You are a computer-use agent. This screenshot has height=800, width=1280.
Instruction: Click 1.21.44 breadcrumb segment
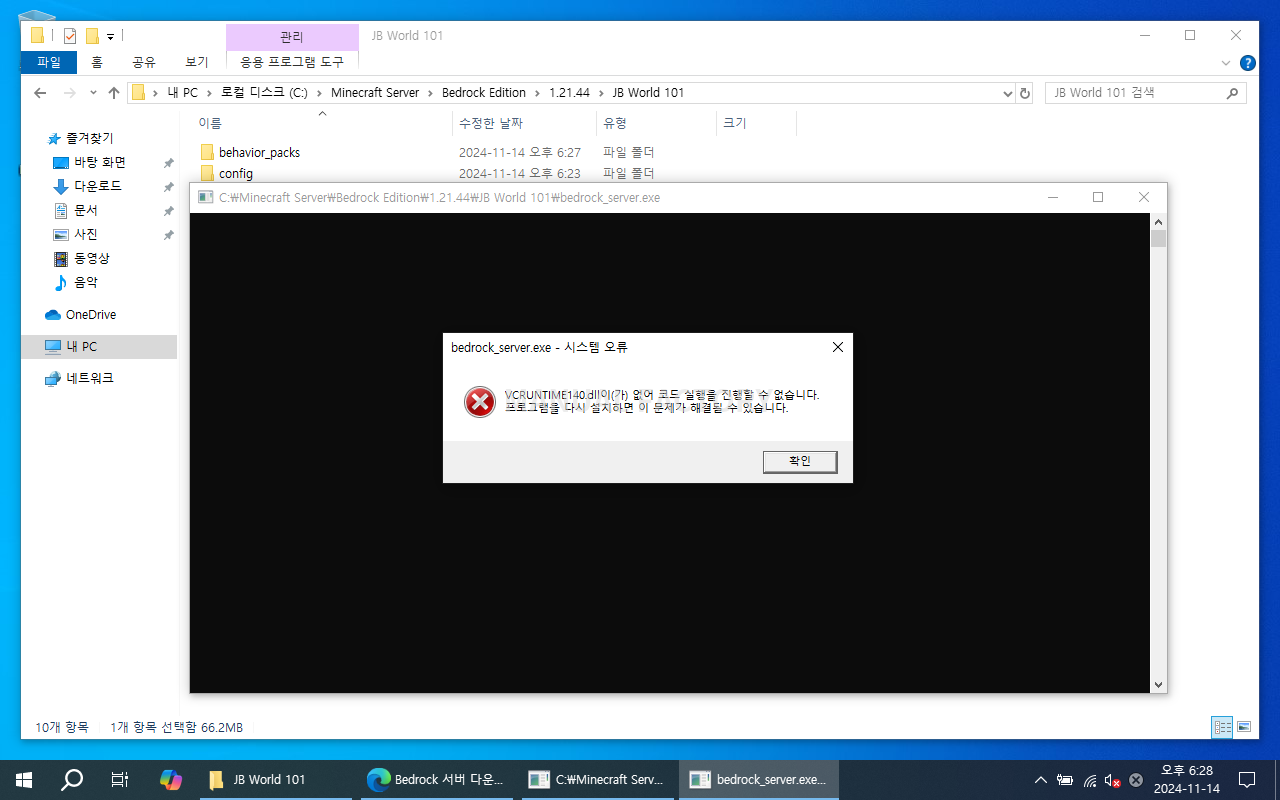(x=569, y=93)
